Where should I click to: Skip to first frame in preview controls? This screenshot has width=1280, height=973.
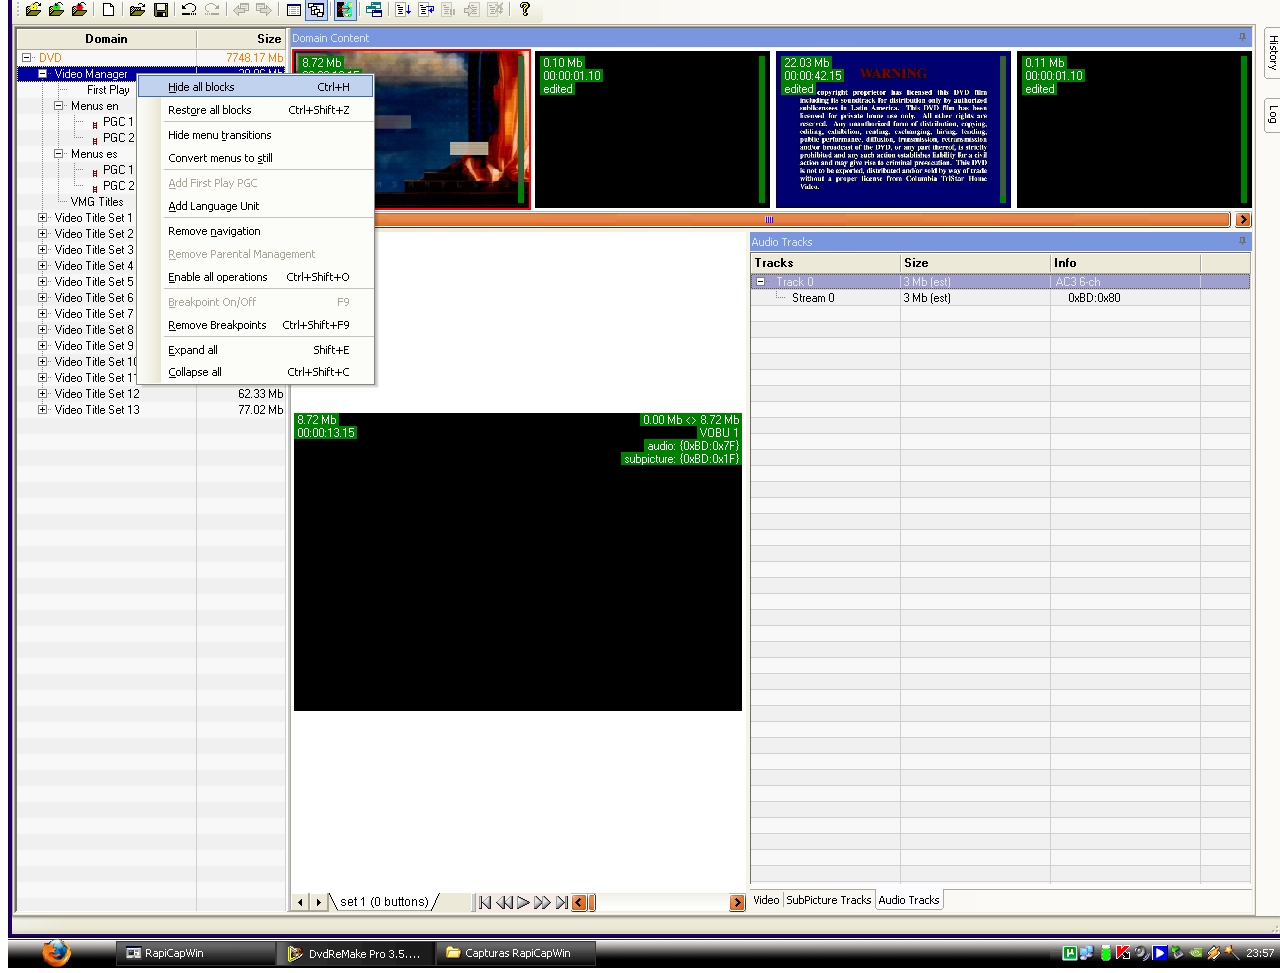(485, 902)
